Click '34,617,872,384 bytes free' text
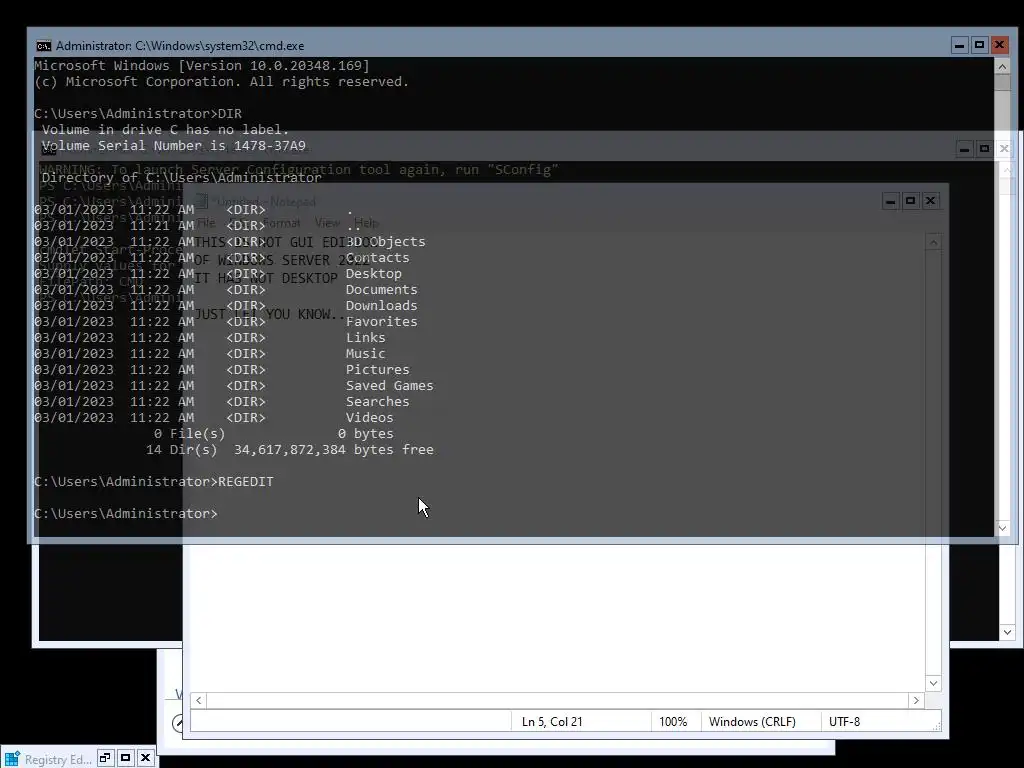Viewport: 1024px width, 768px height. [x=334, y=449]
